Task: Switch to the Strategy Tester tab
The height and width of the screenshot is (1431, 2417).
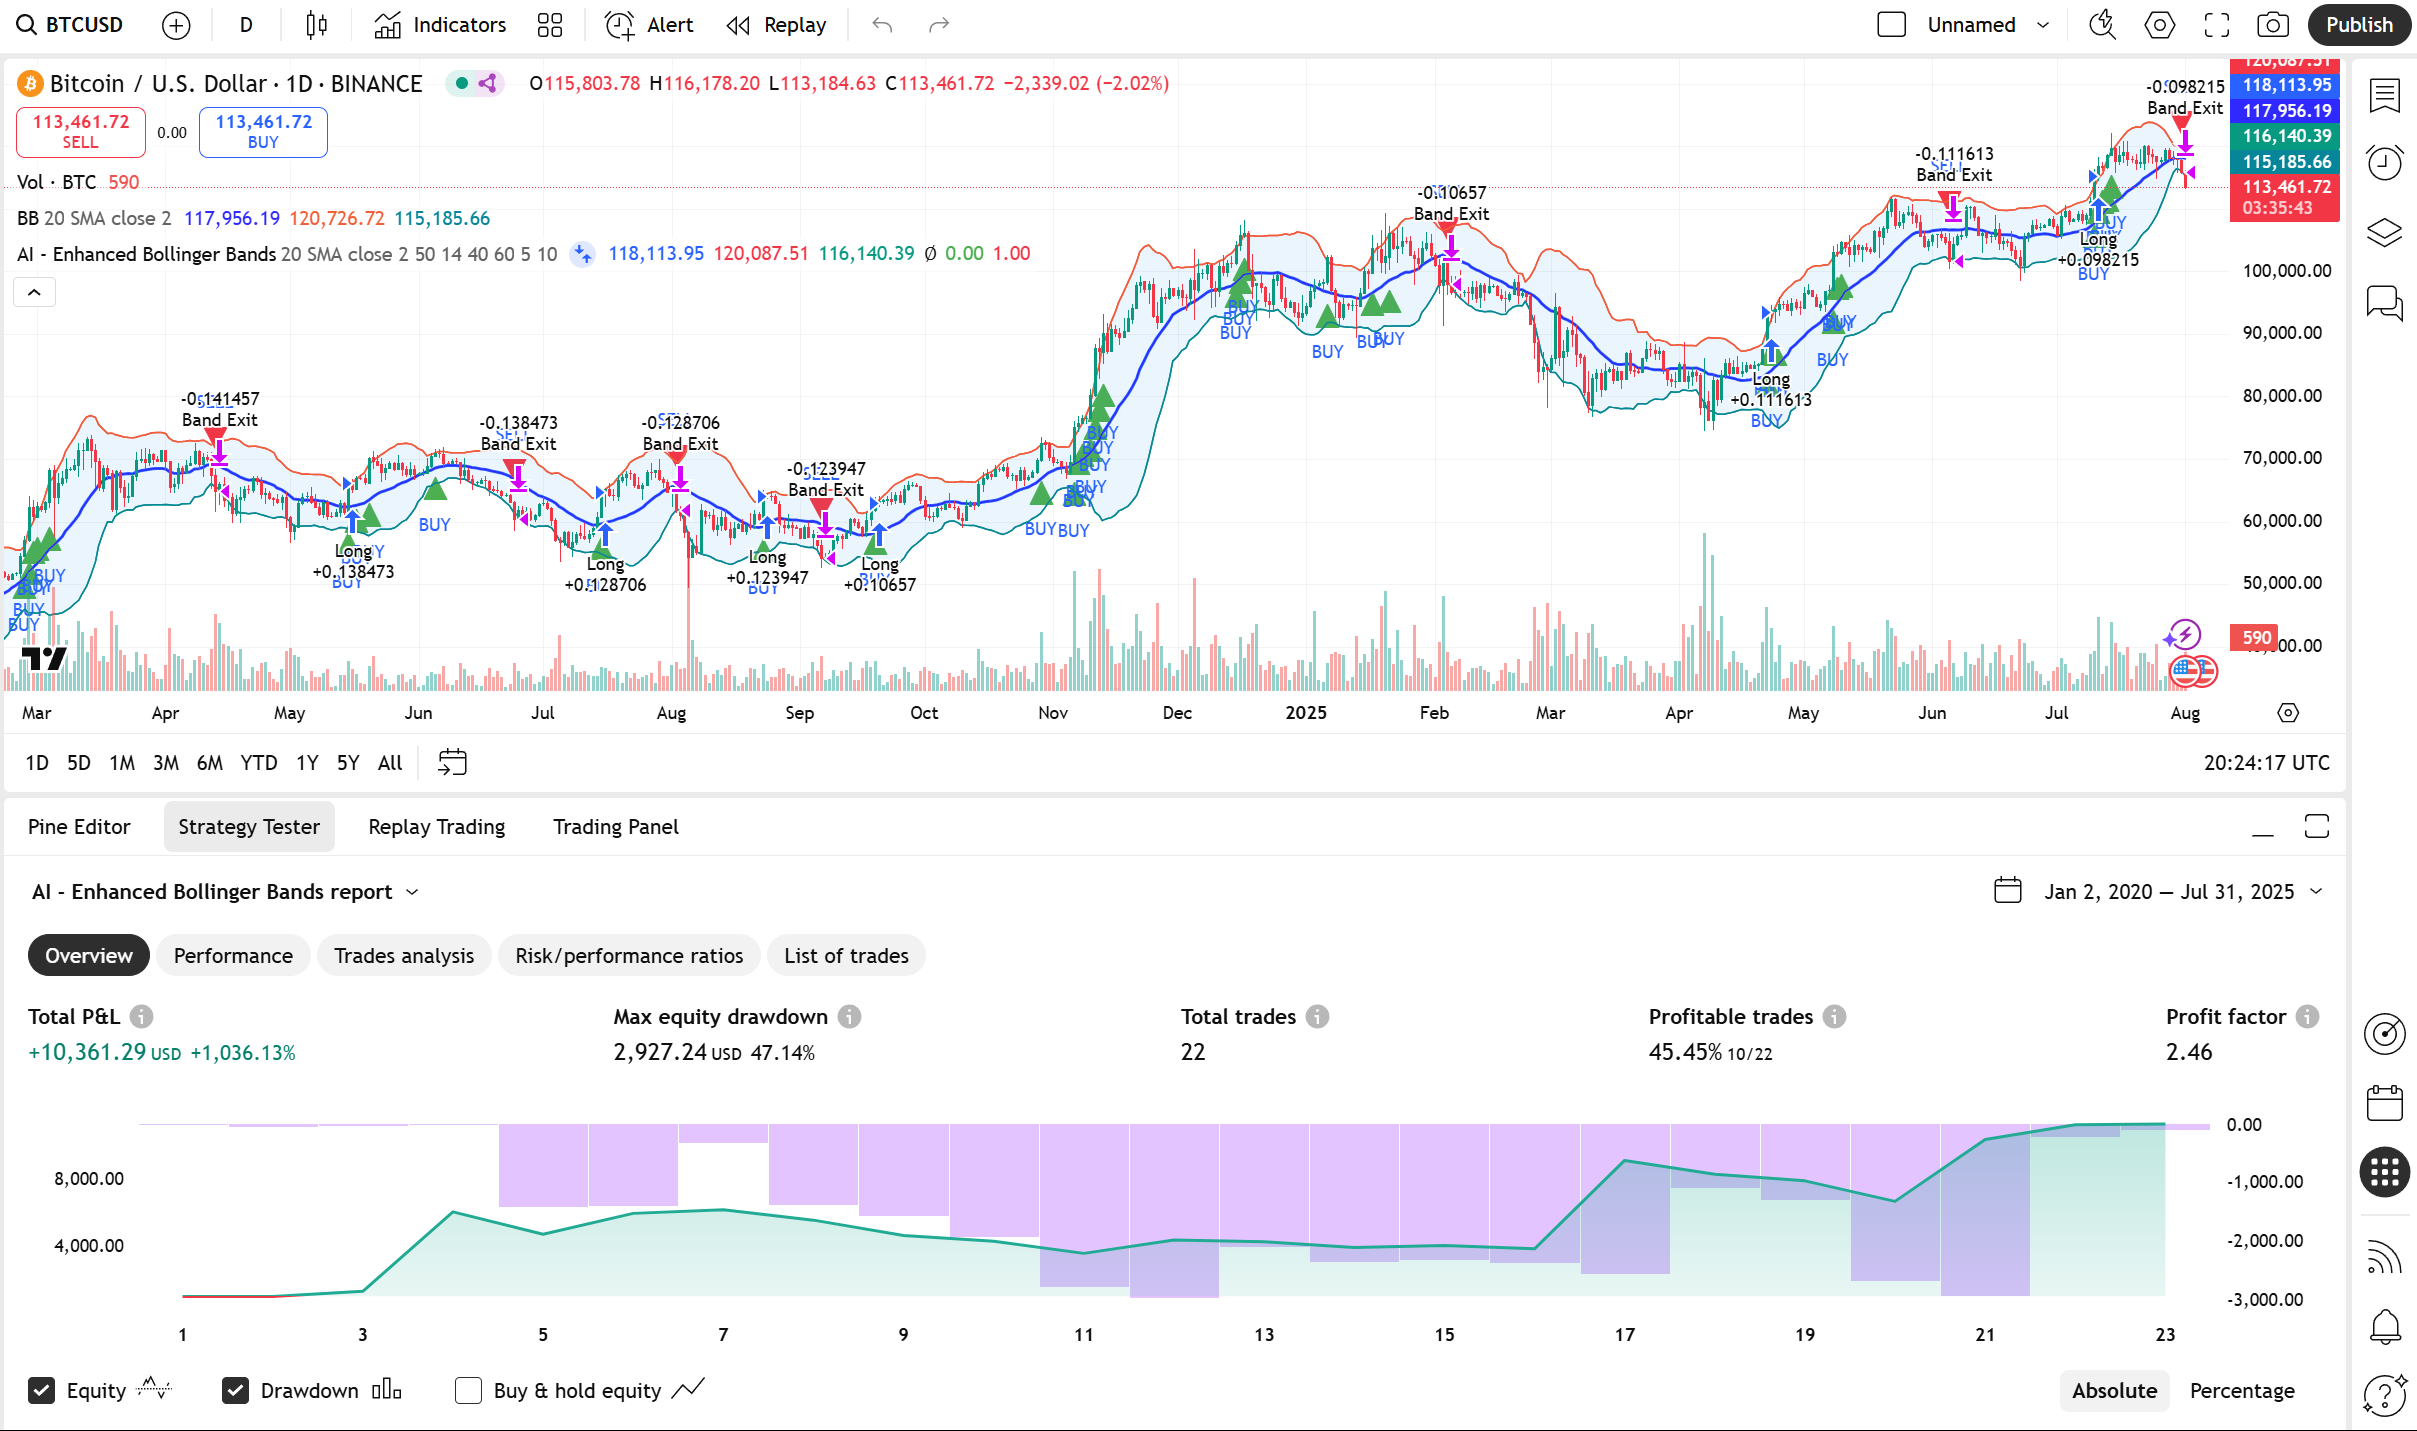Action: click(x=249, y=827)
